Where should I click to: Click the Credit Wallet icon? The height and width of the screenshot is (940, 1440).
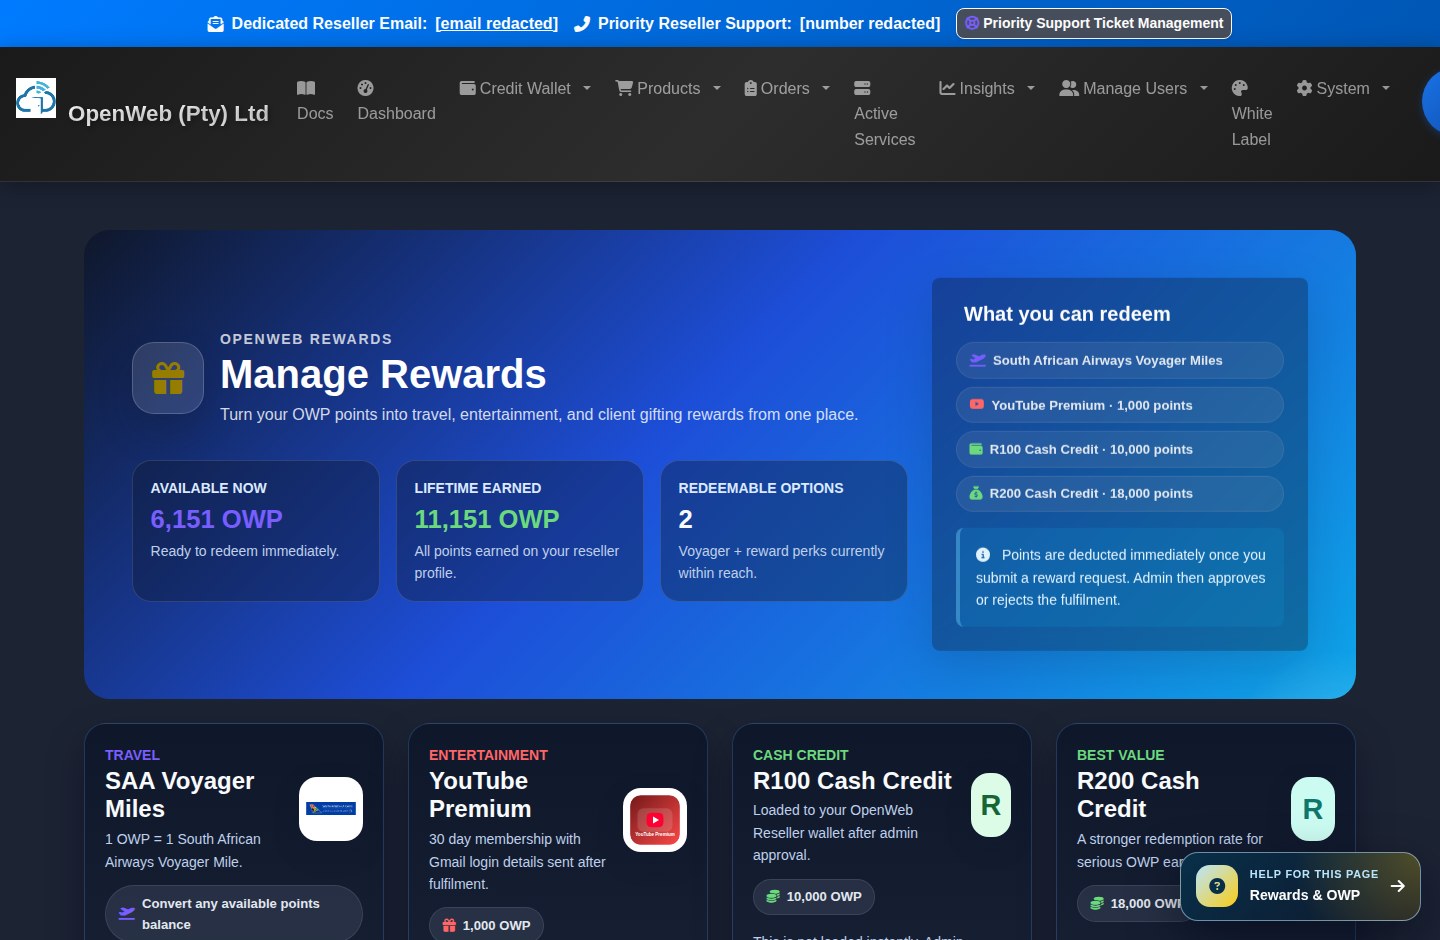point(467,88)
